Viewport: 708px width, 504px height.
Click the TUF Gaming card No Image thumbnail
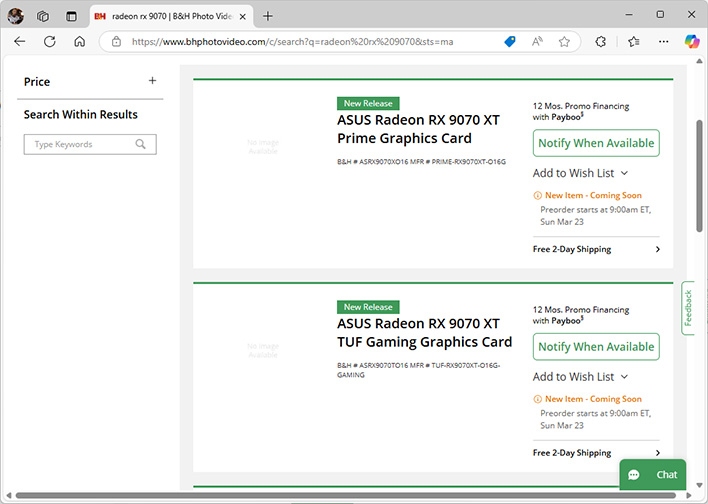[x=263, y=350]
